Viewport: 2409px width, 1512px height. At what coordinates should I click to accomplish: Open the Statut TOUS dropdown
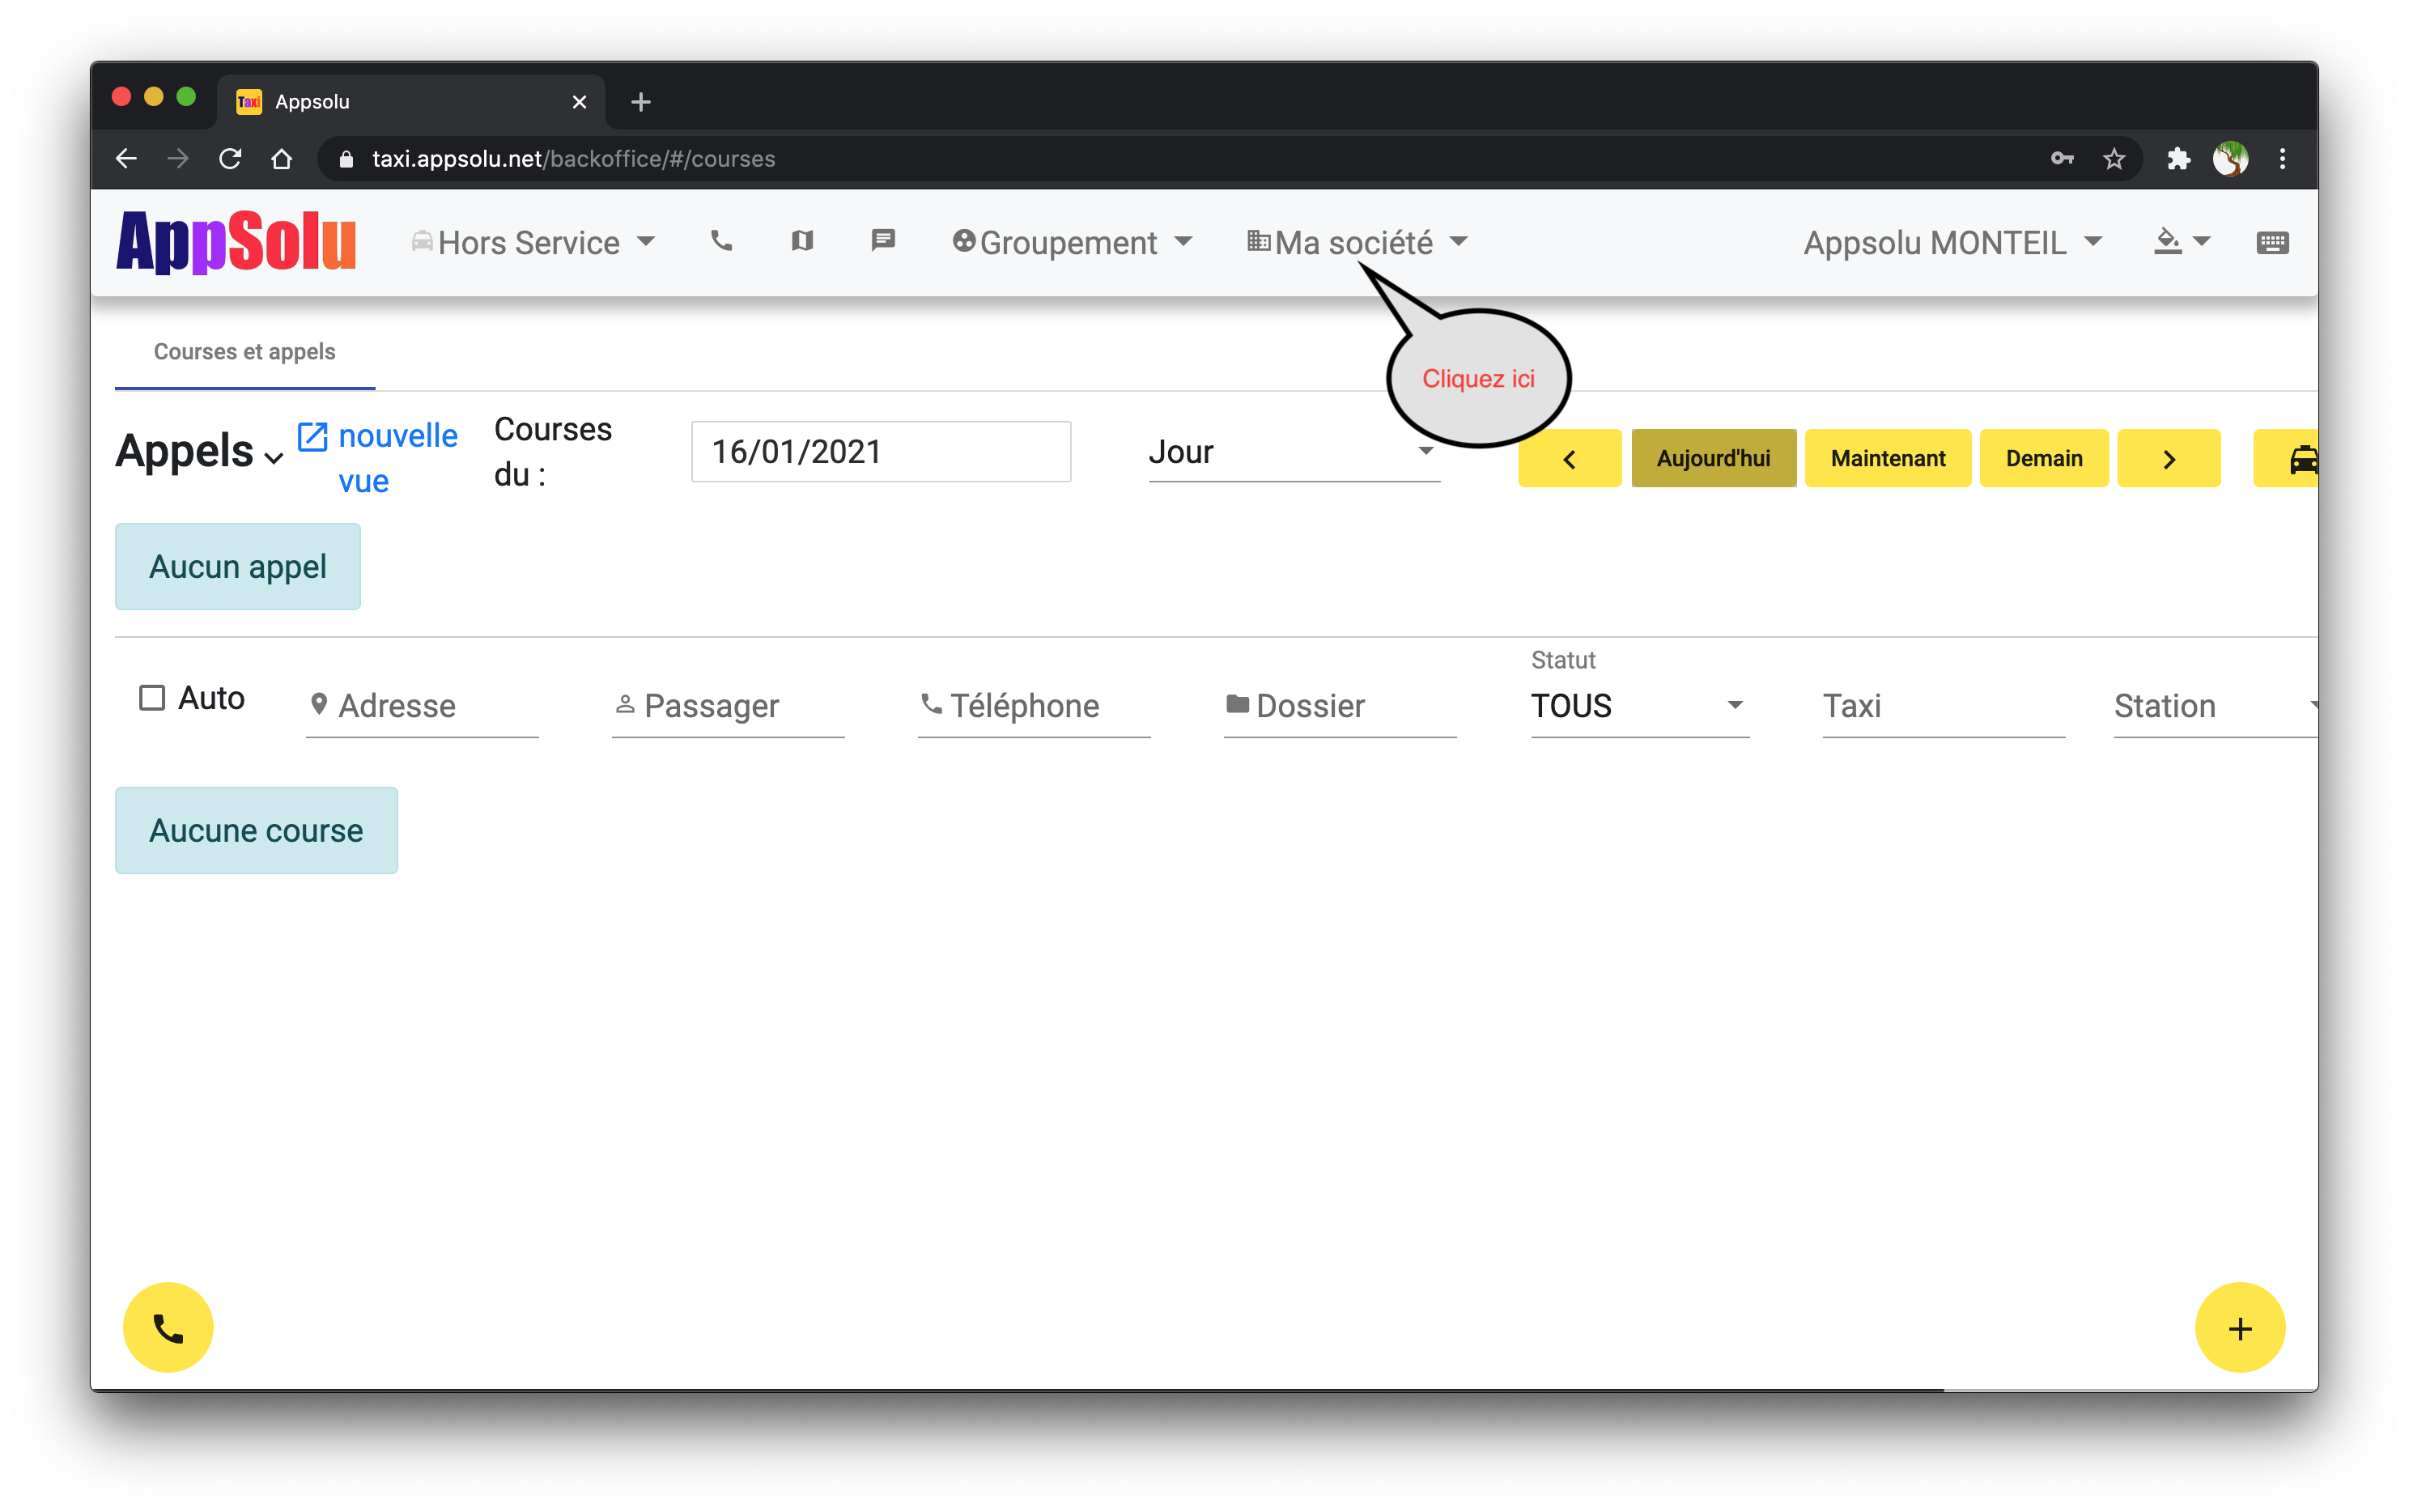(1639, 706)
